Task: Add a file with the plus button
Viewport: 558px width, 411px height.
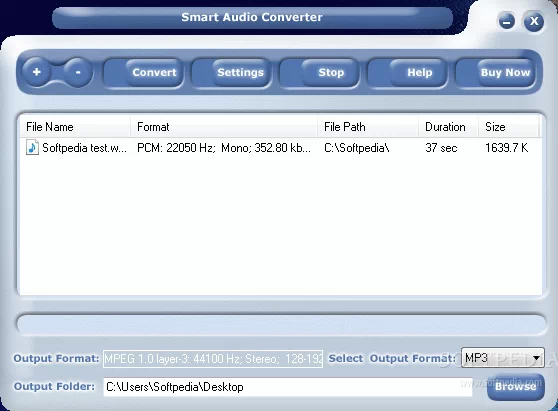Action: [36, 72]
